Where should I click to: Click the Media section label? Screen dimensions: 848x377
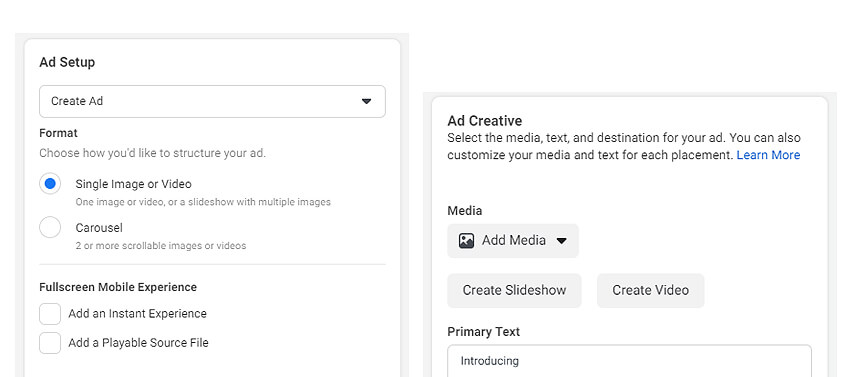click(x=465, y=211)
